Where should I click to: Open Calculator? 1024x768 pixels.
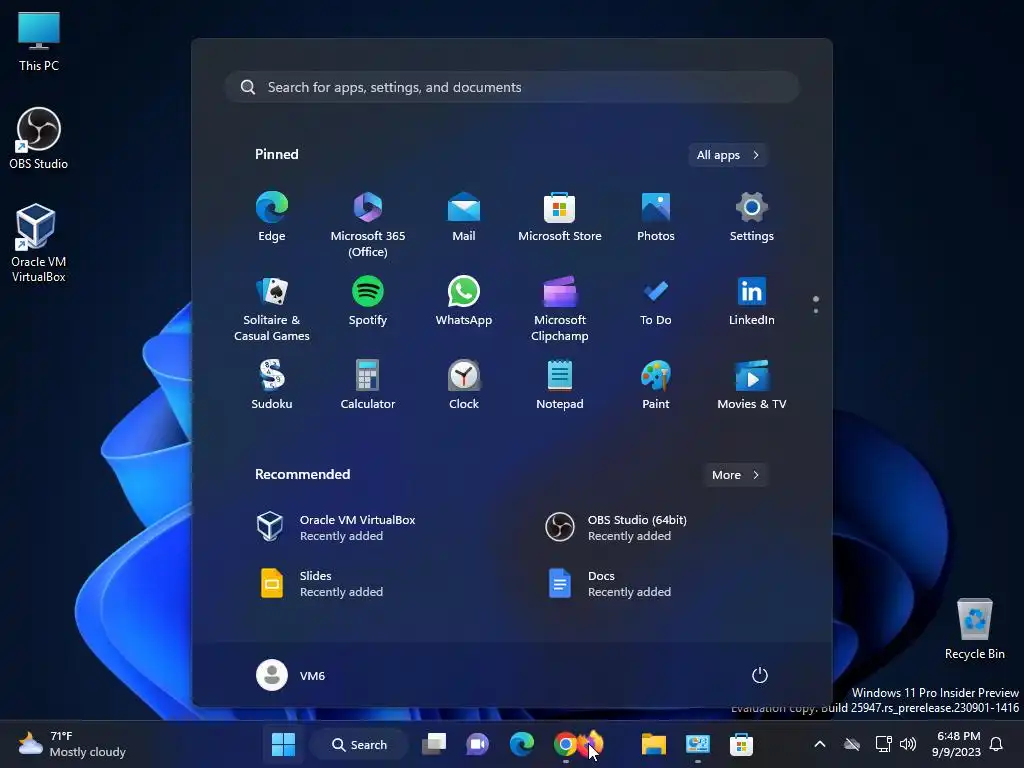[x=368, y=385]
